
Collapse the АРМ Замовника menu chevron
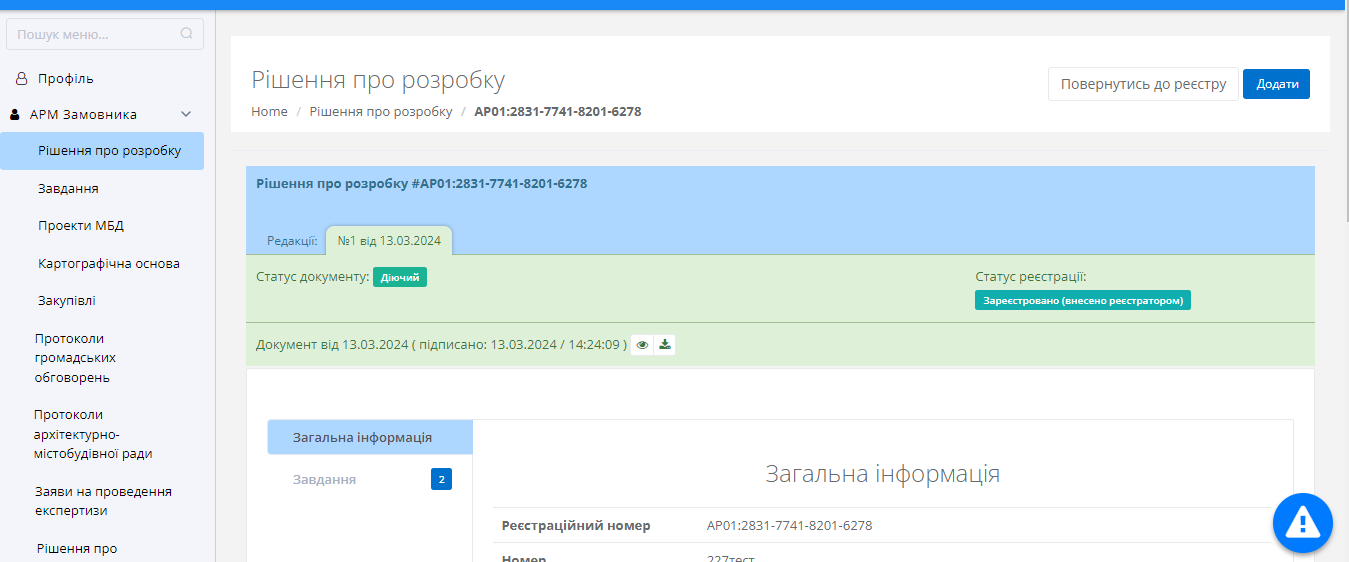186,115
